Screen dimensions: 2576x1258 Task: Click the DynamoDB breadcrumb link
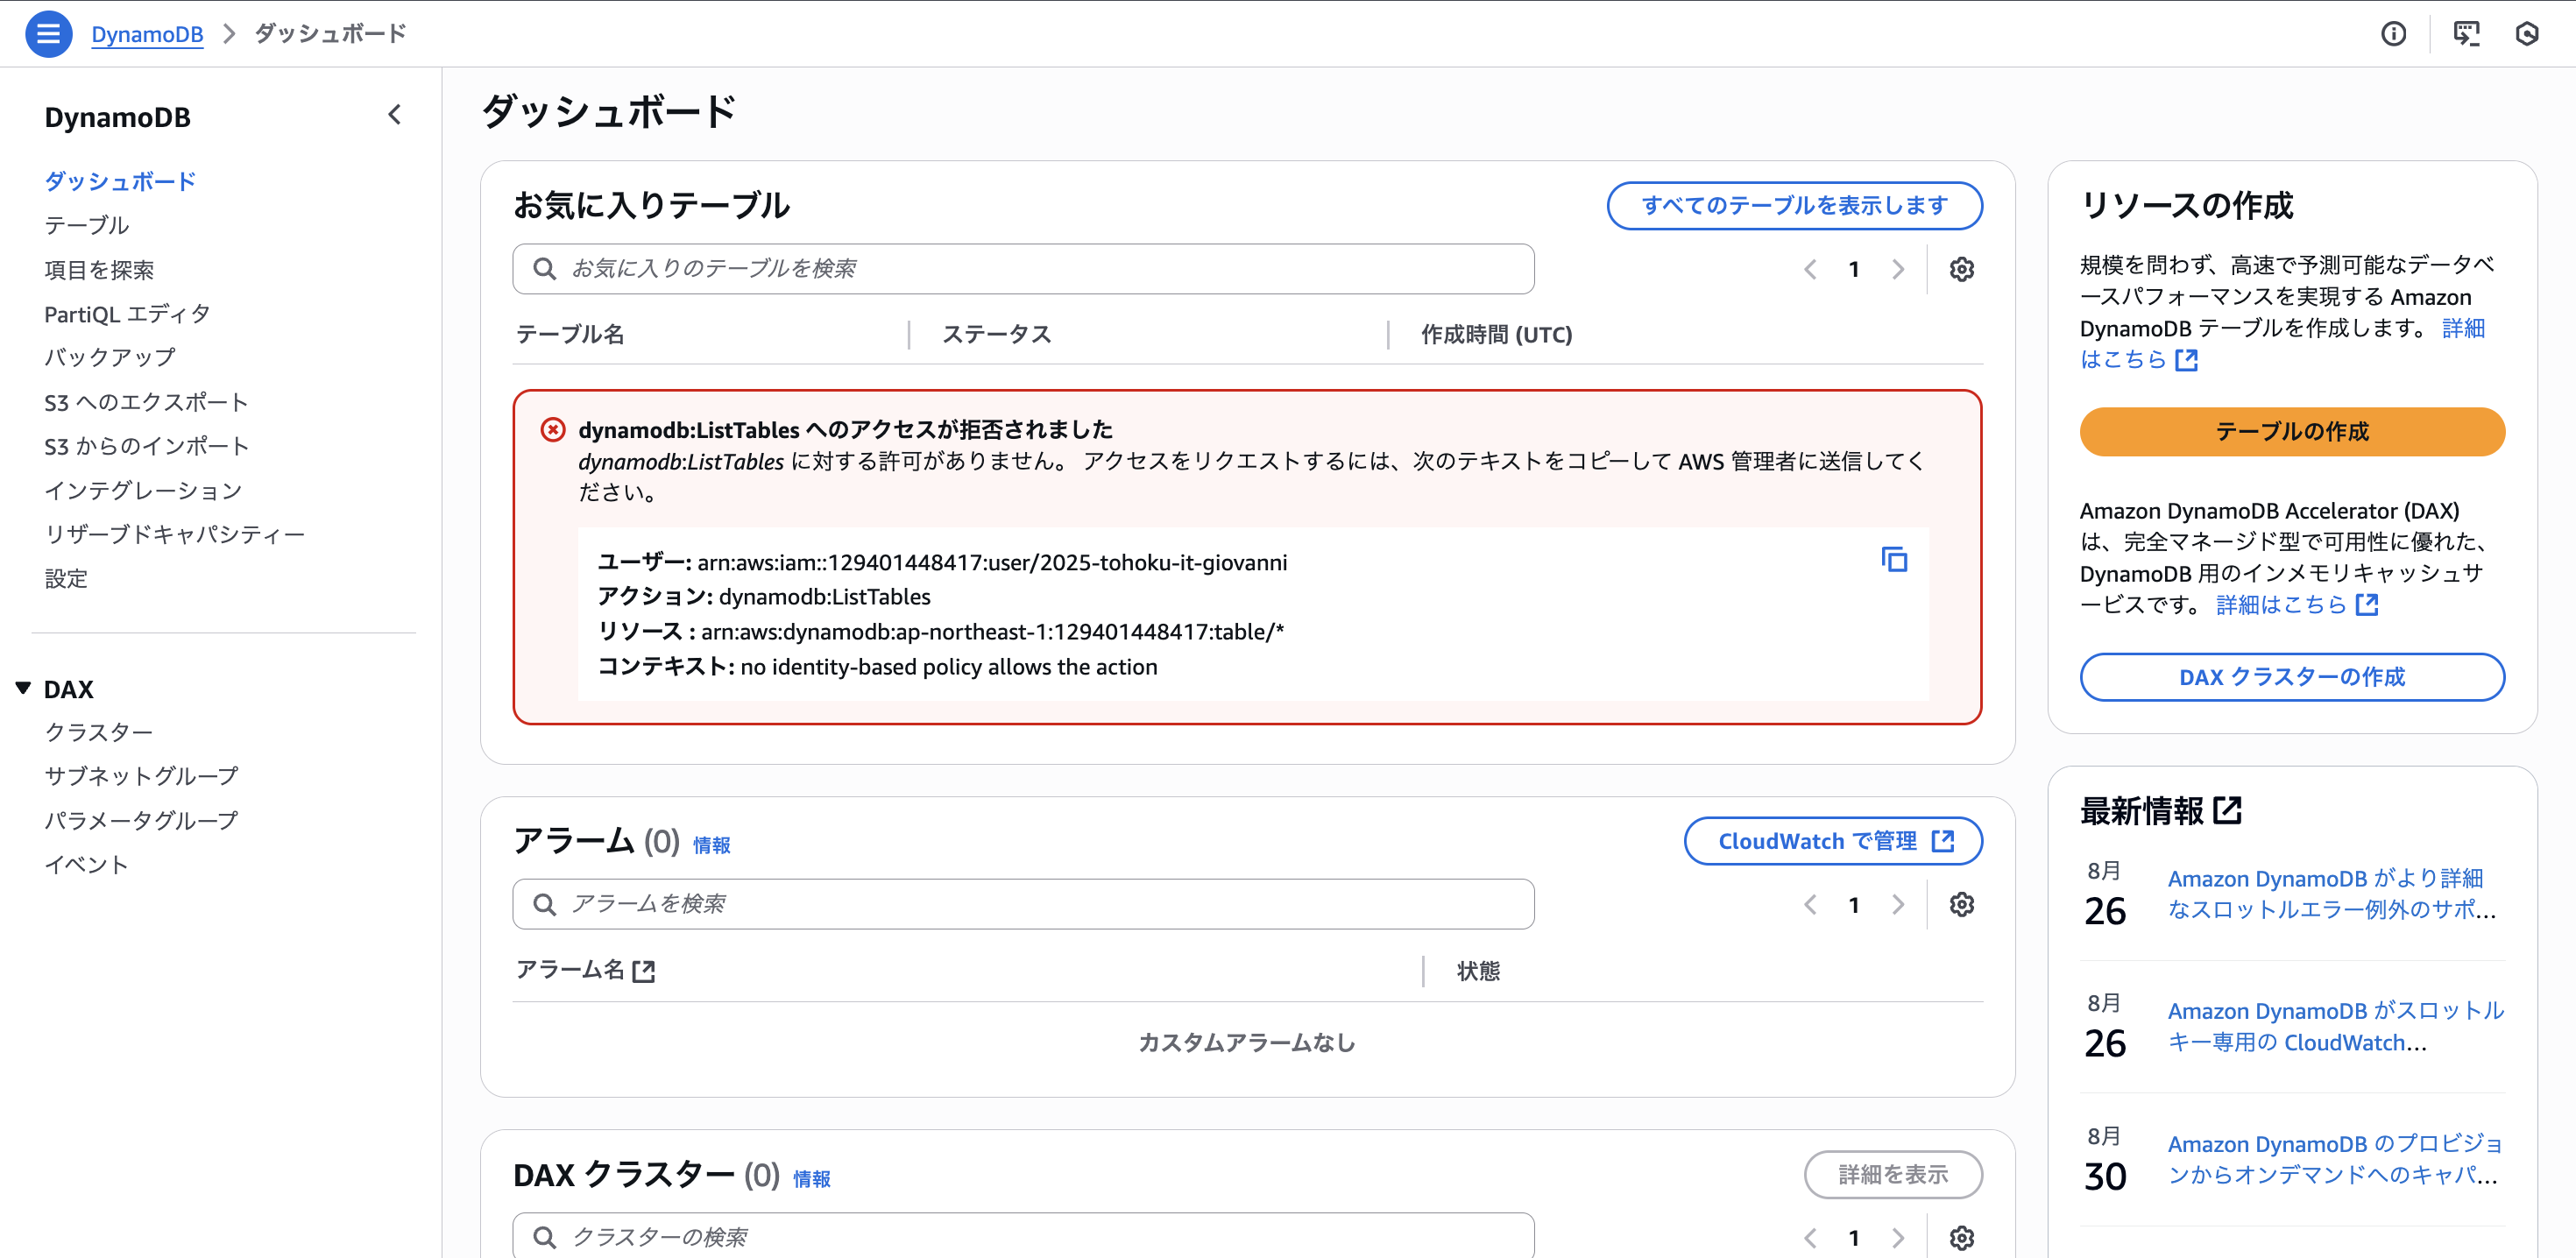[x=147, y=34]
